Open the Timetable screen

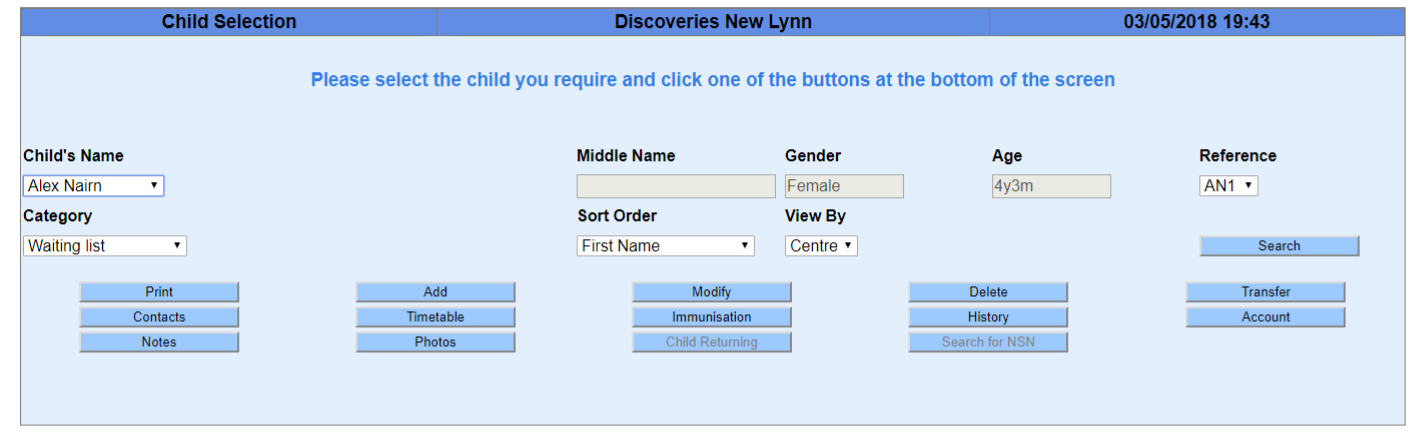435,317
